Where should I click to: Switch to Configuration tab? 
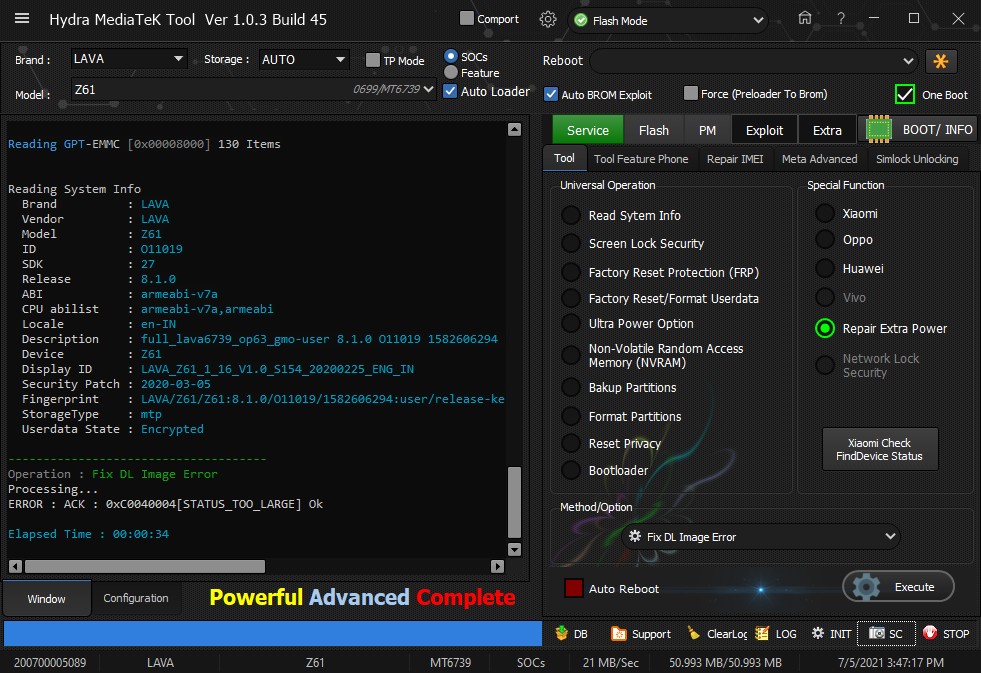click(136, 598)
